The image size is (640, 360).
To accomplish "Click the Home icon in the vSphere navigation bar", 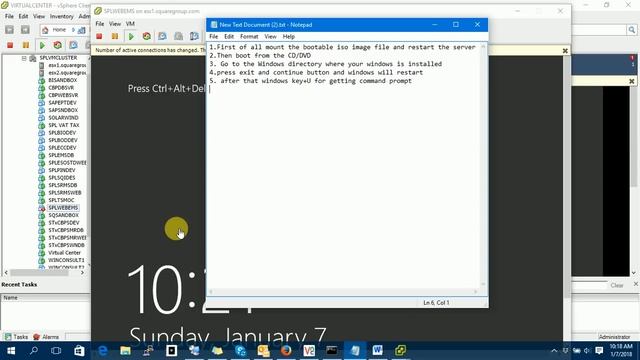I will coord(45,30).
